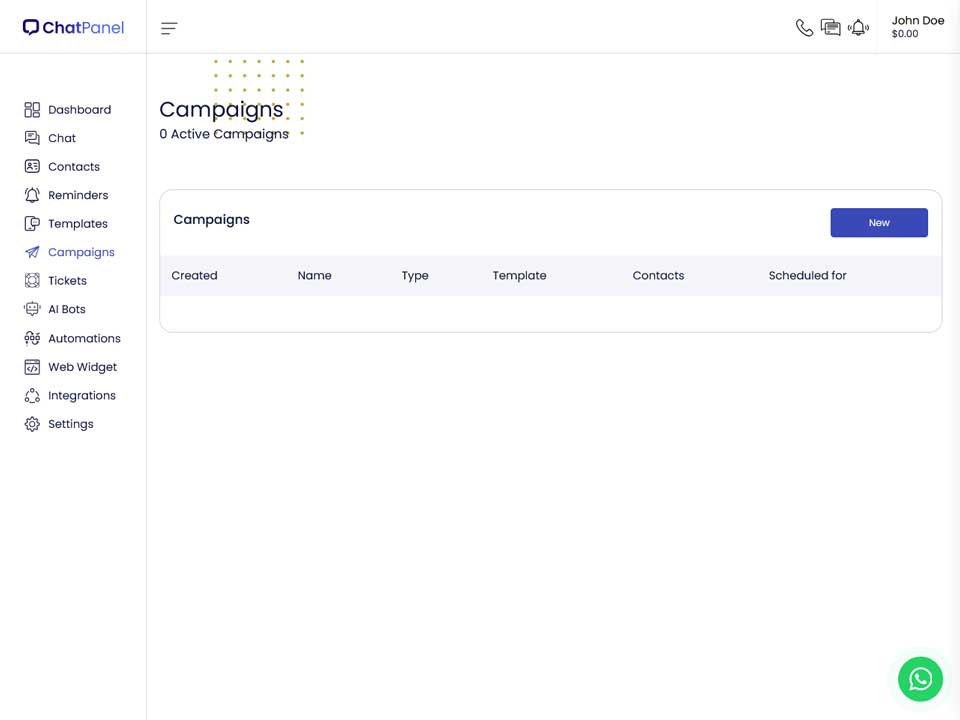Open the Chat section

tap(62, 138)
